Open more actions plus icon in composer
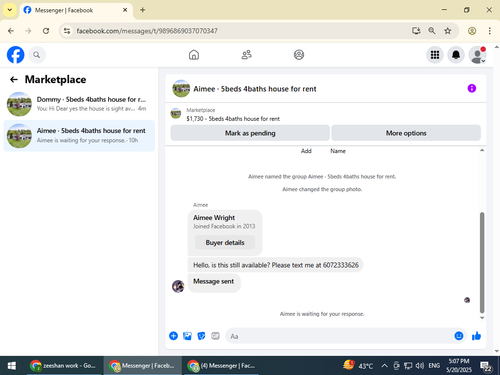 pyautogui.click(x=173, y=336)
